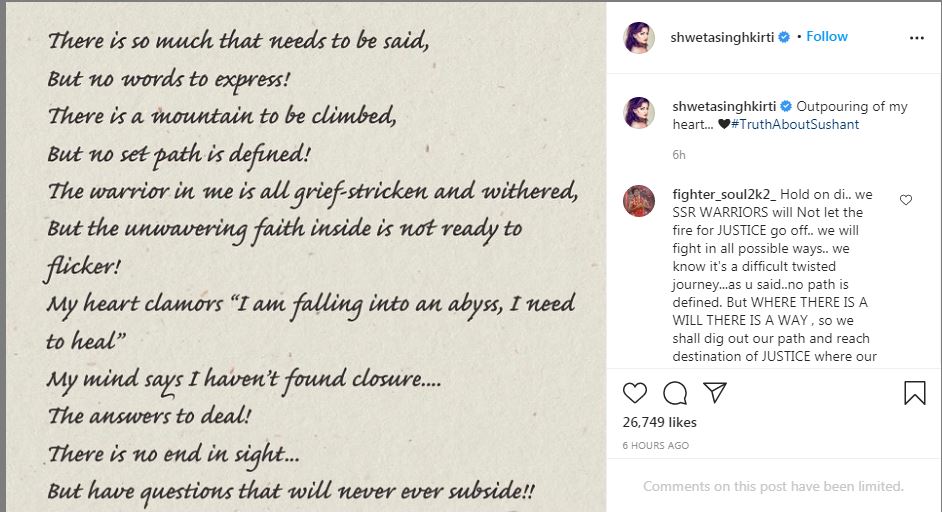Open comments with the speech bubble icon
942x512 pixels.
(675, 393)
